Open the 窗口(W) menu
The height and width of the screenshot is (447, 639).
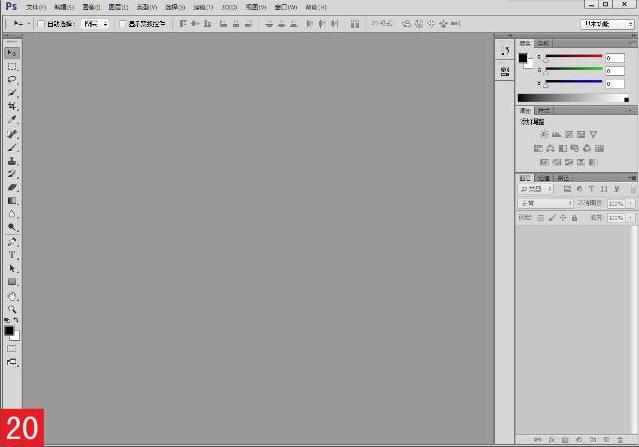(x=286, y=7)
